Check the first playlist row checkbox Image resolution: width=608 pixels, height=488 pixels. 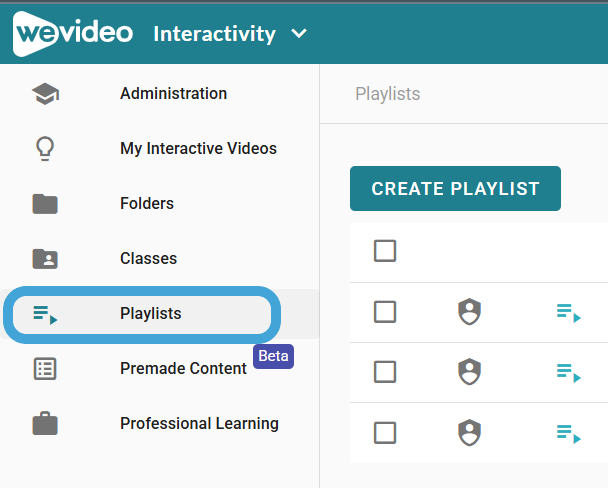coord(385,312)
